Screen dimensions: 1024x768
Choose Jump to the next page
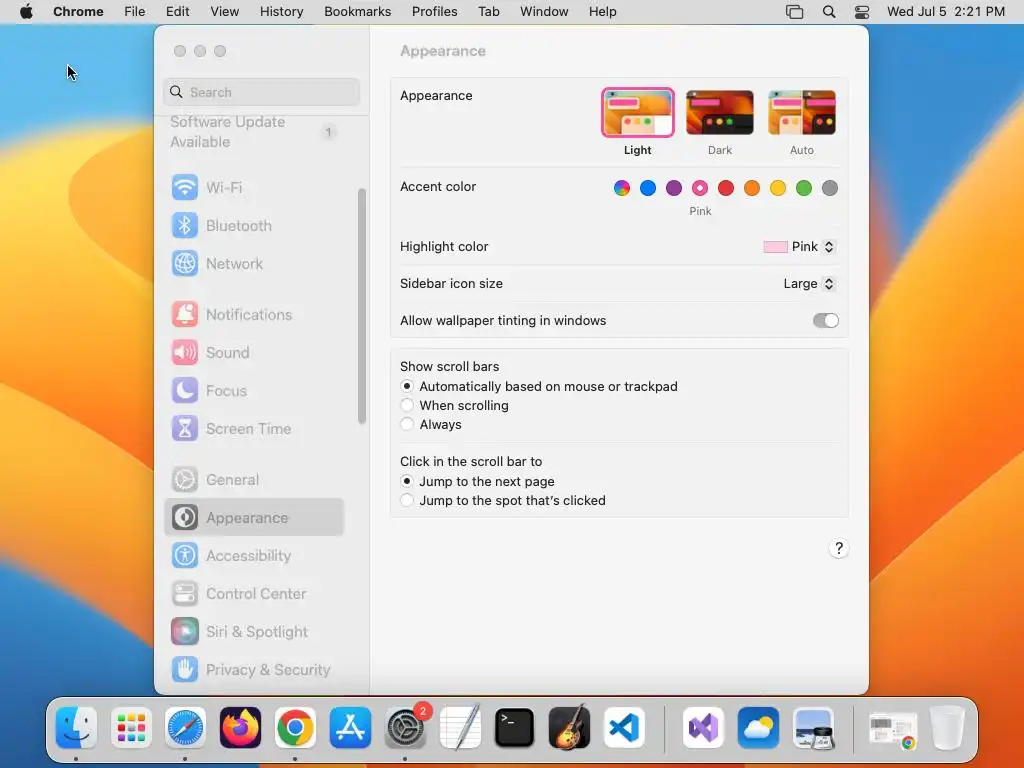[x=407, y=481]
